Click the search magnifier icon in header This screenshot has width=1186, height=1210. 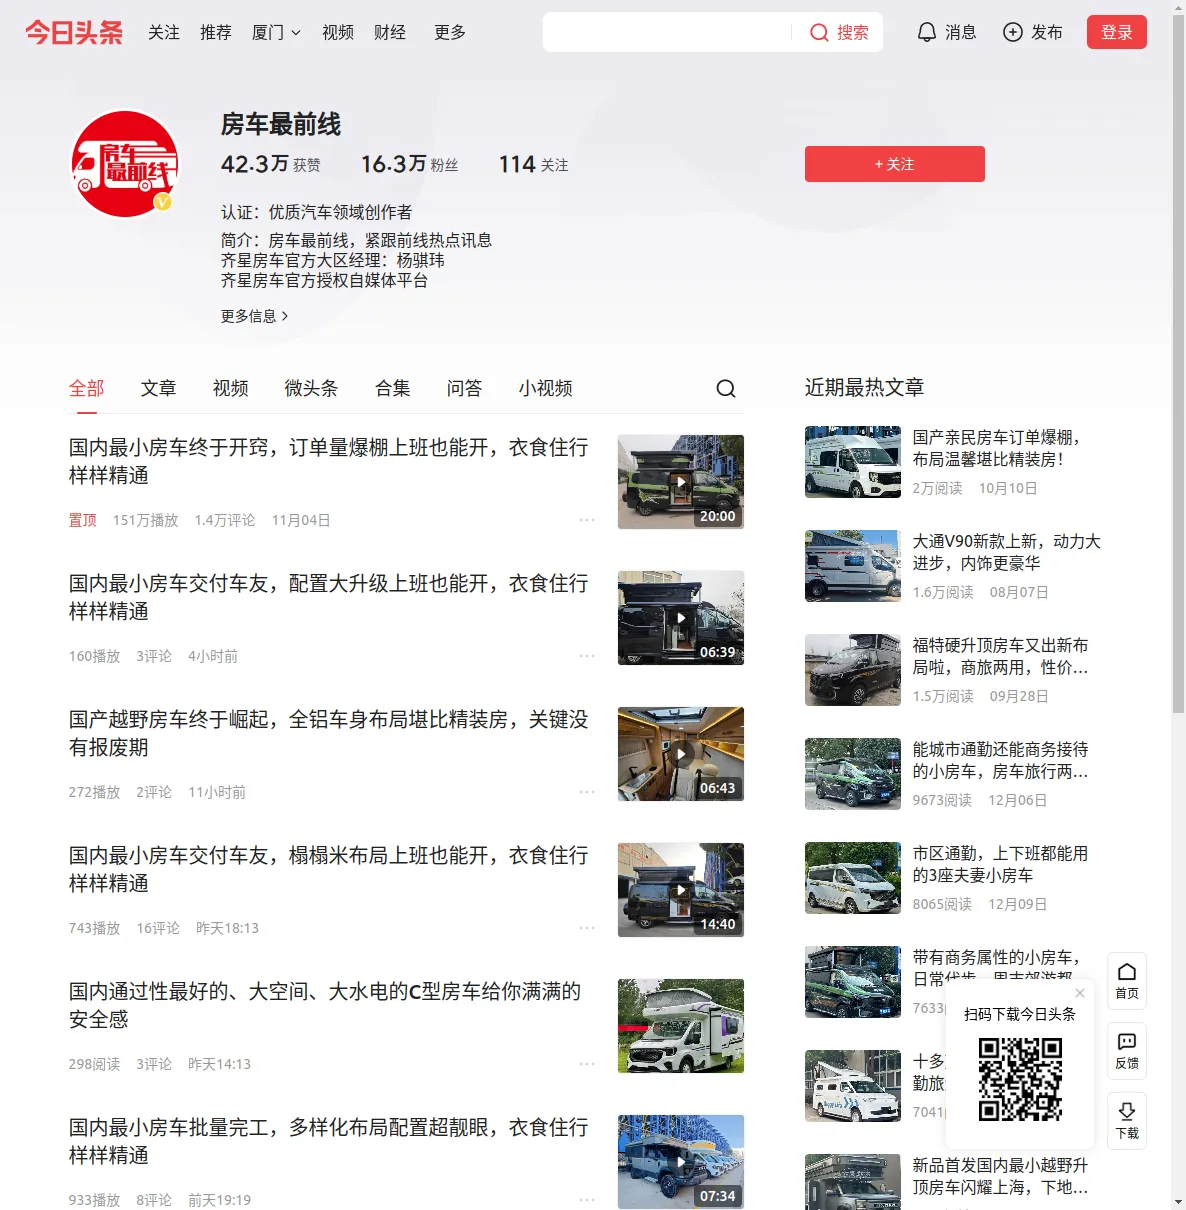click(819, 33)
